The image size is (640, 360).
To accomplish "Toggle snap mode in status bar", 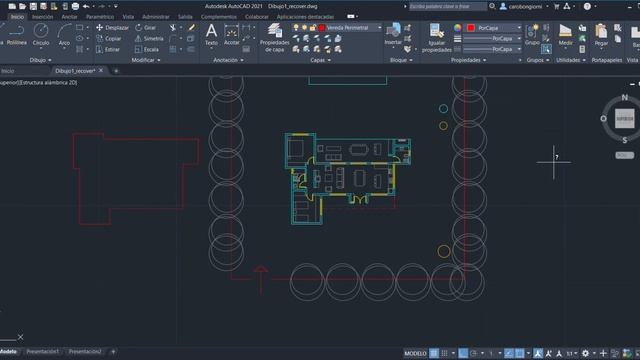I will (x=445, y=353).
